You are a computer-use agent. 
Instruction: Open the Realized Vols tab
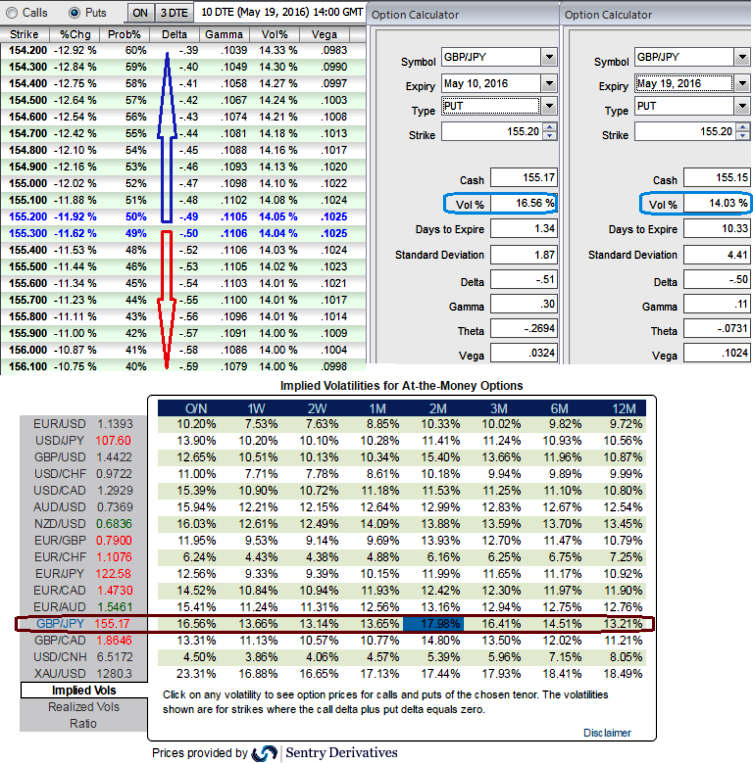pyautogui.click(x=84, y=707)
